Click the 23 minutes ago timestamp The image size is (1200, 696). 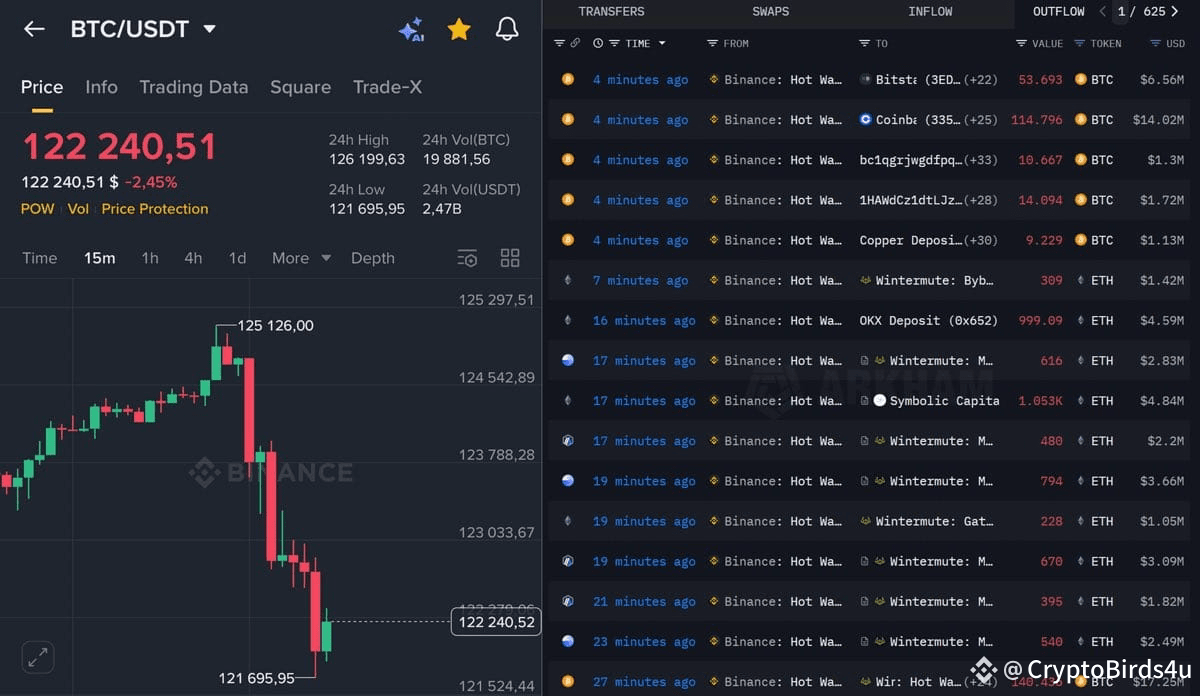click(x=644, y=642)
